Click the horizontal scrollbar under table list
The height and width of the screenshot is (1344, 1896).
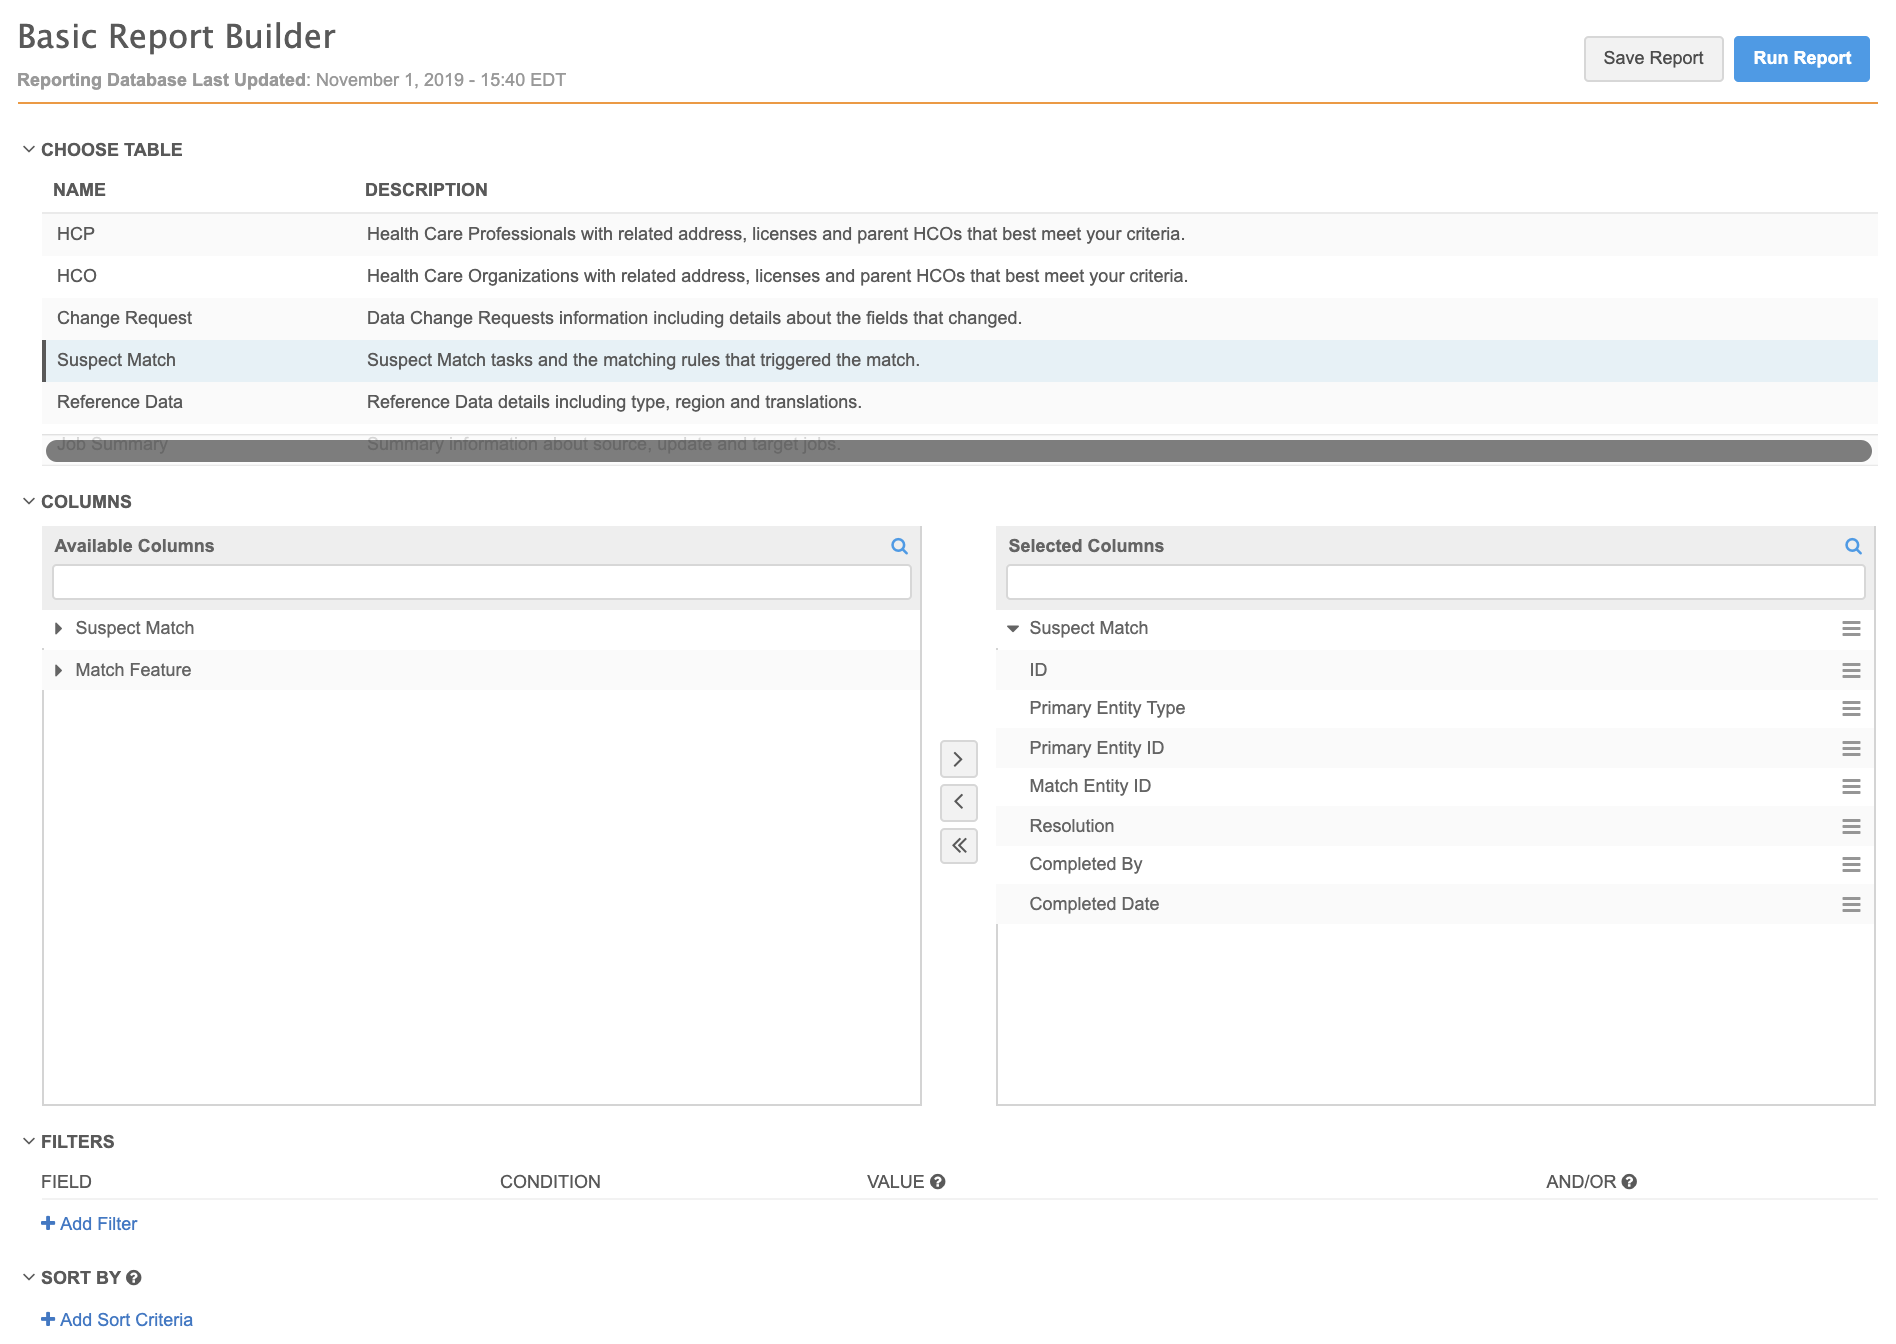click(958, 451)
